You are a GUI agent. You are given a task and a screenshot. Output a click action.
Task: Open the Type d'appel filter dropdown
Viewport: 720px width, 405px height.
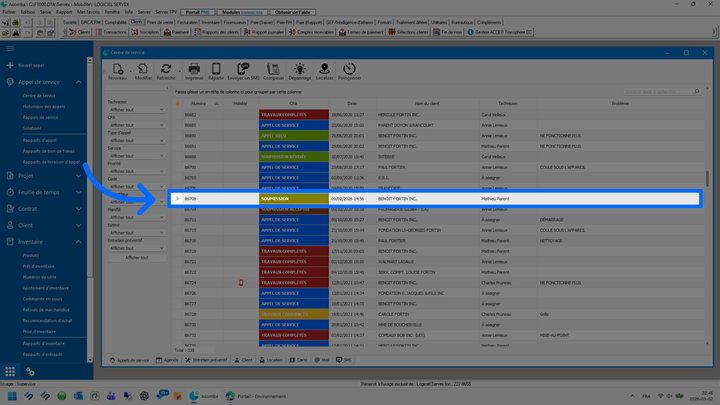coord(136,141)
